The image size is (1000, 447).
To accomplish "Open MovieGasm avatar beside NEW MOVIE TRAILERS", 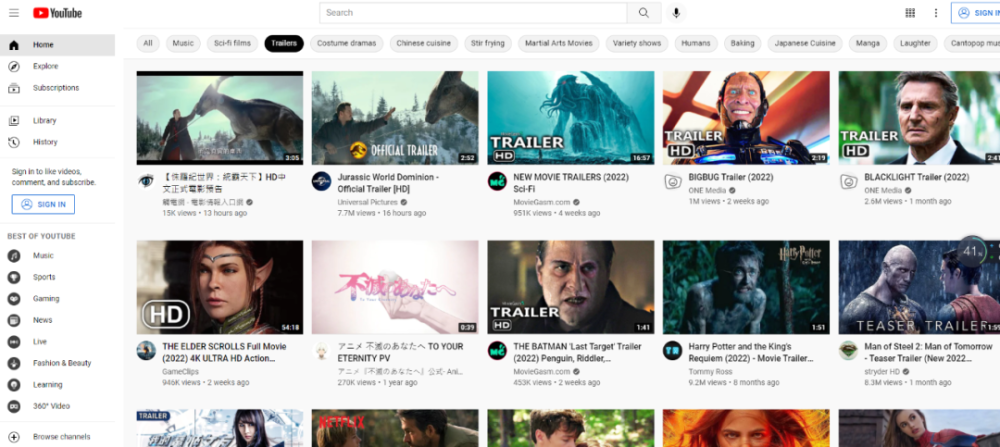I will [497, 181].
